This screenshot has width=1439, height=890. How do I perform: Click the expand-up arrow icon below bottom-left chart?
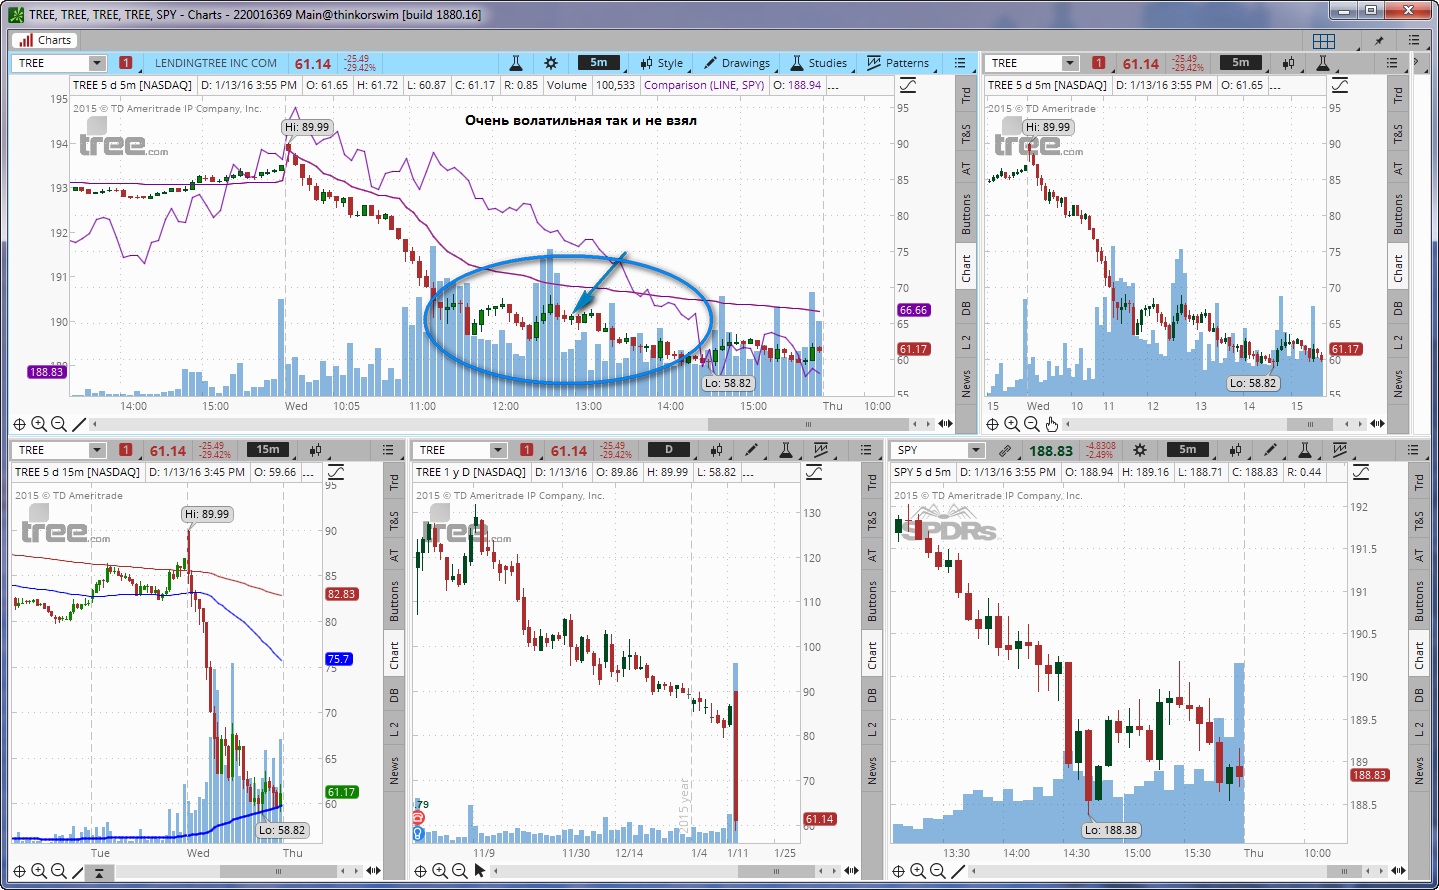(99, 872)
